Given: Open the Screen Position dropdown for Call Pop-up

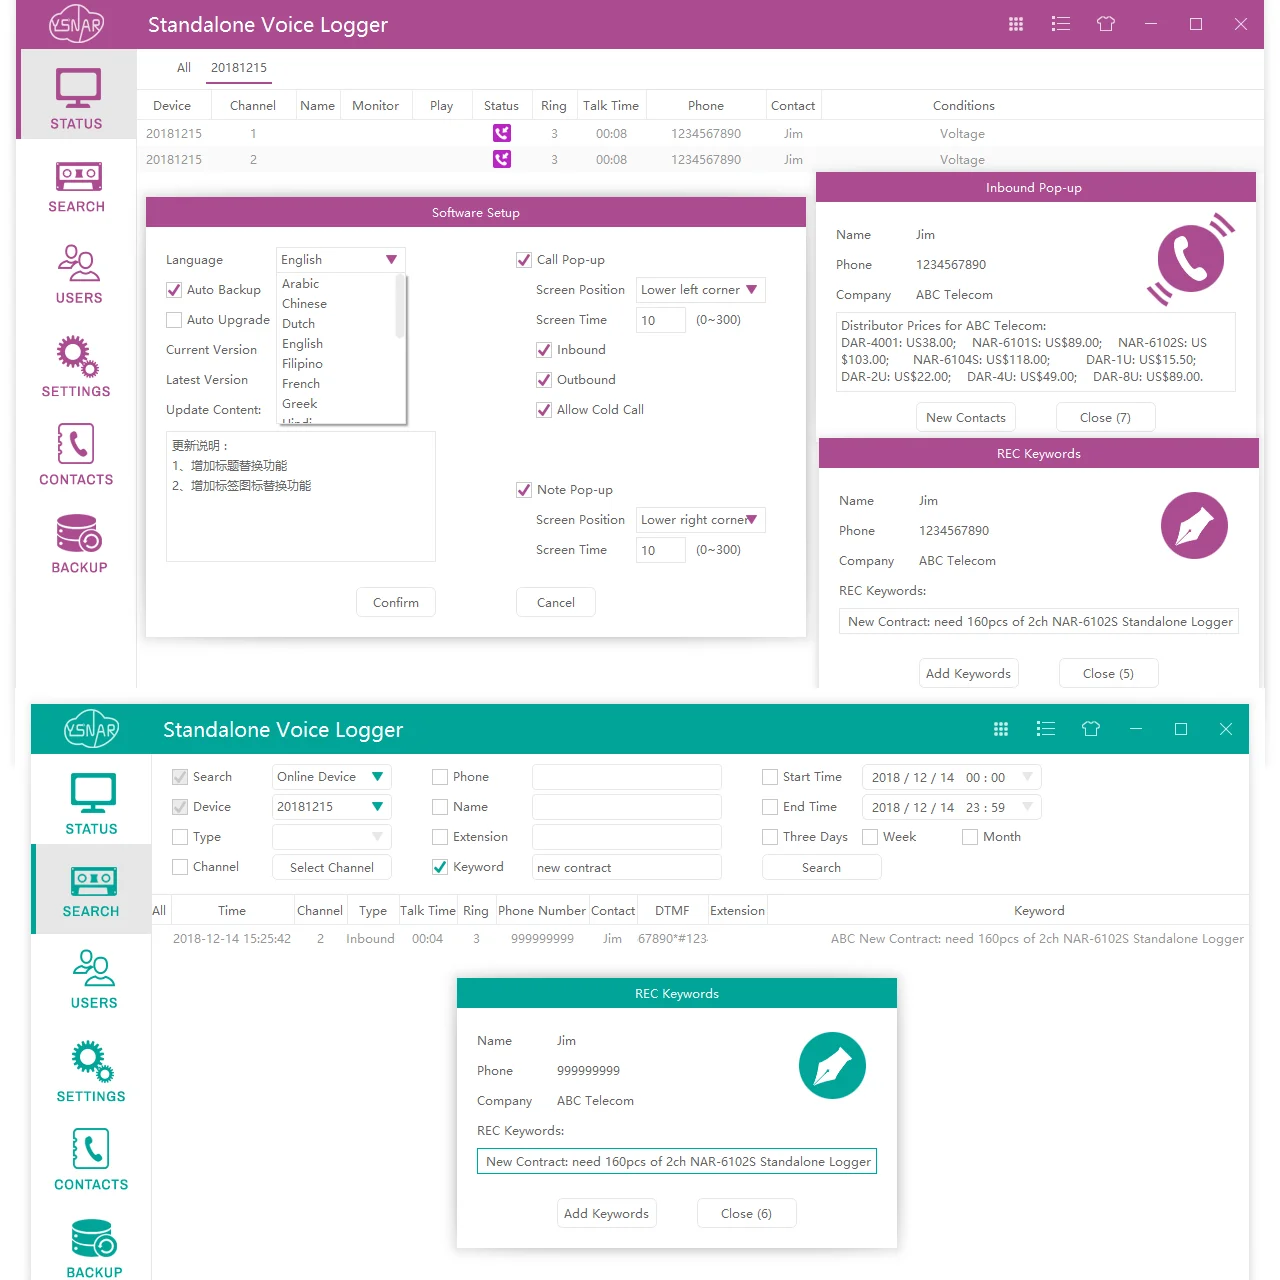Looking at the screenshot, I should pos(700,290).
